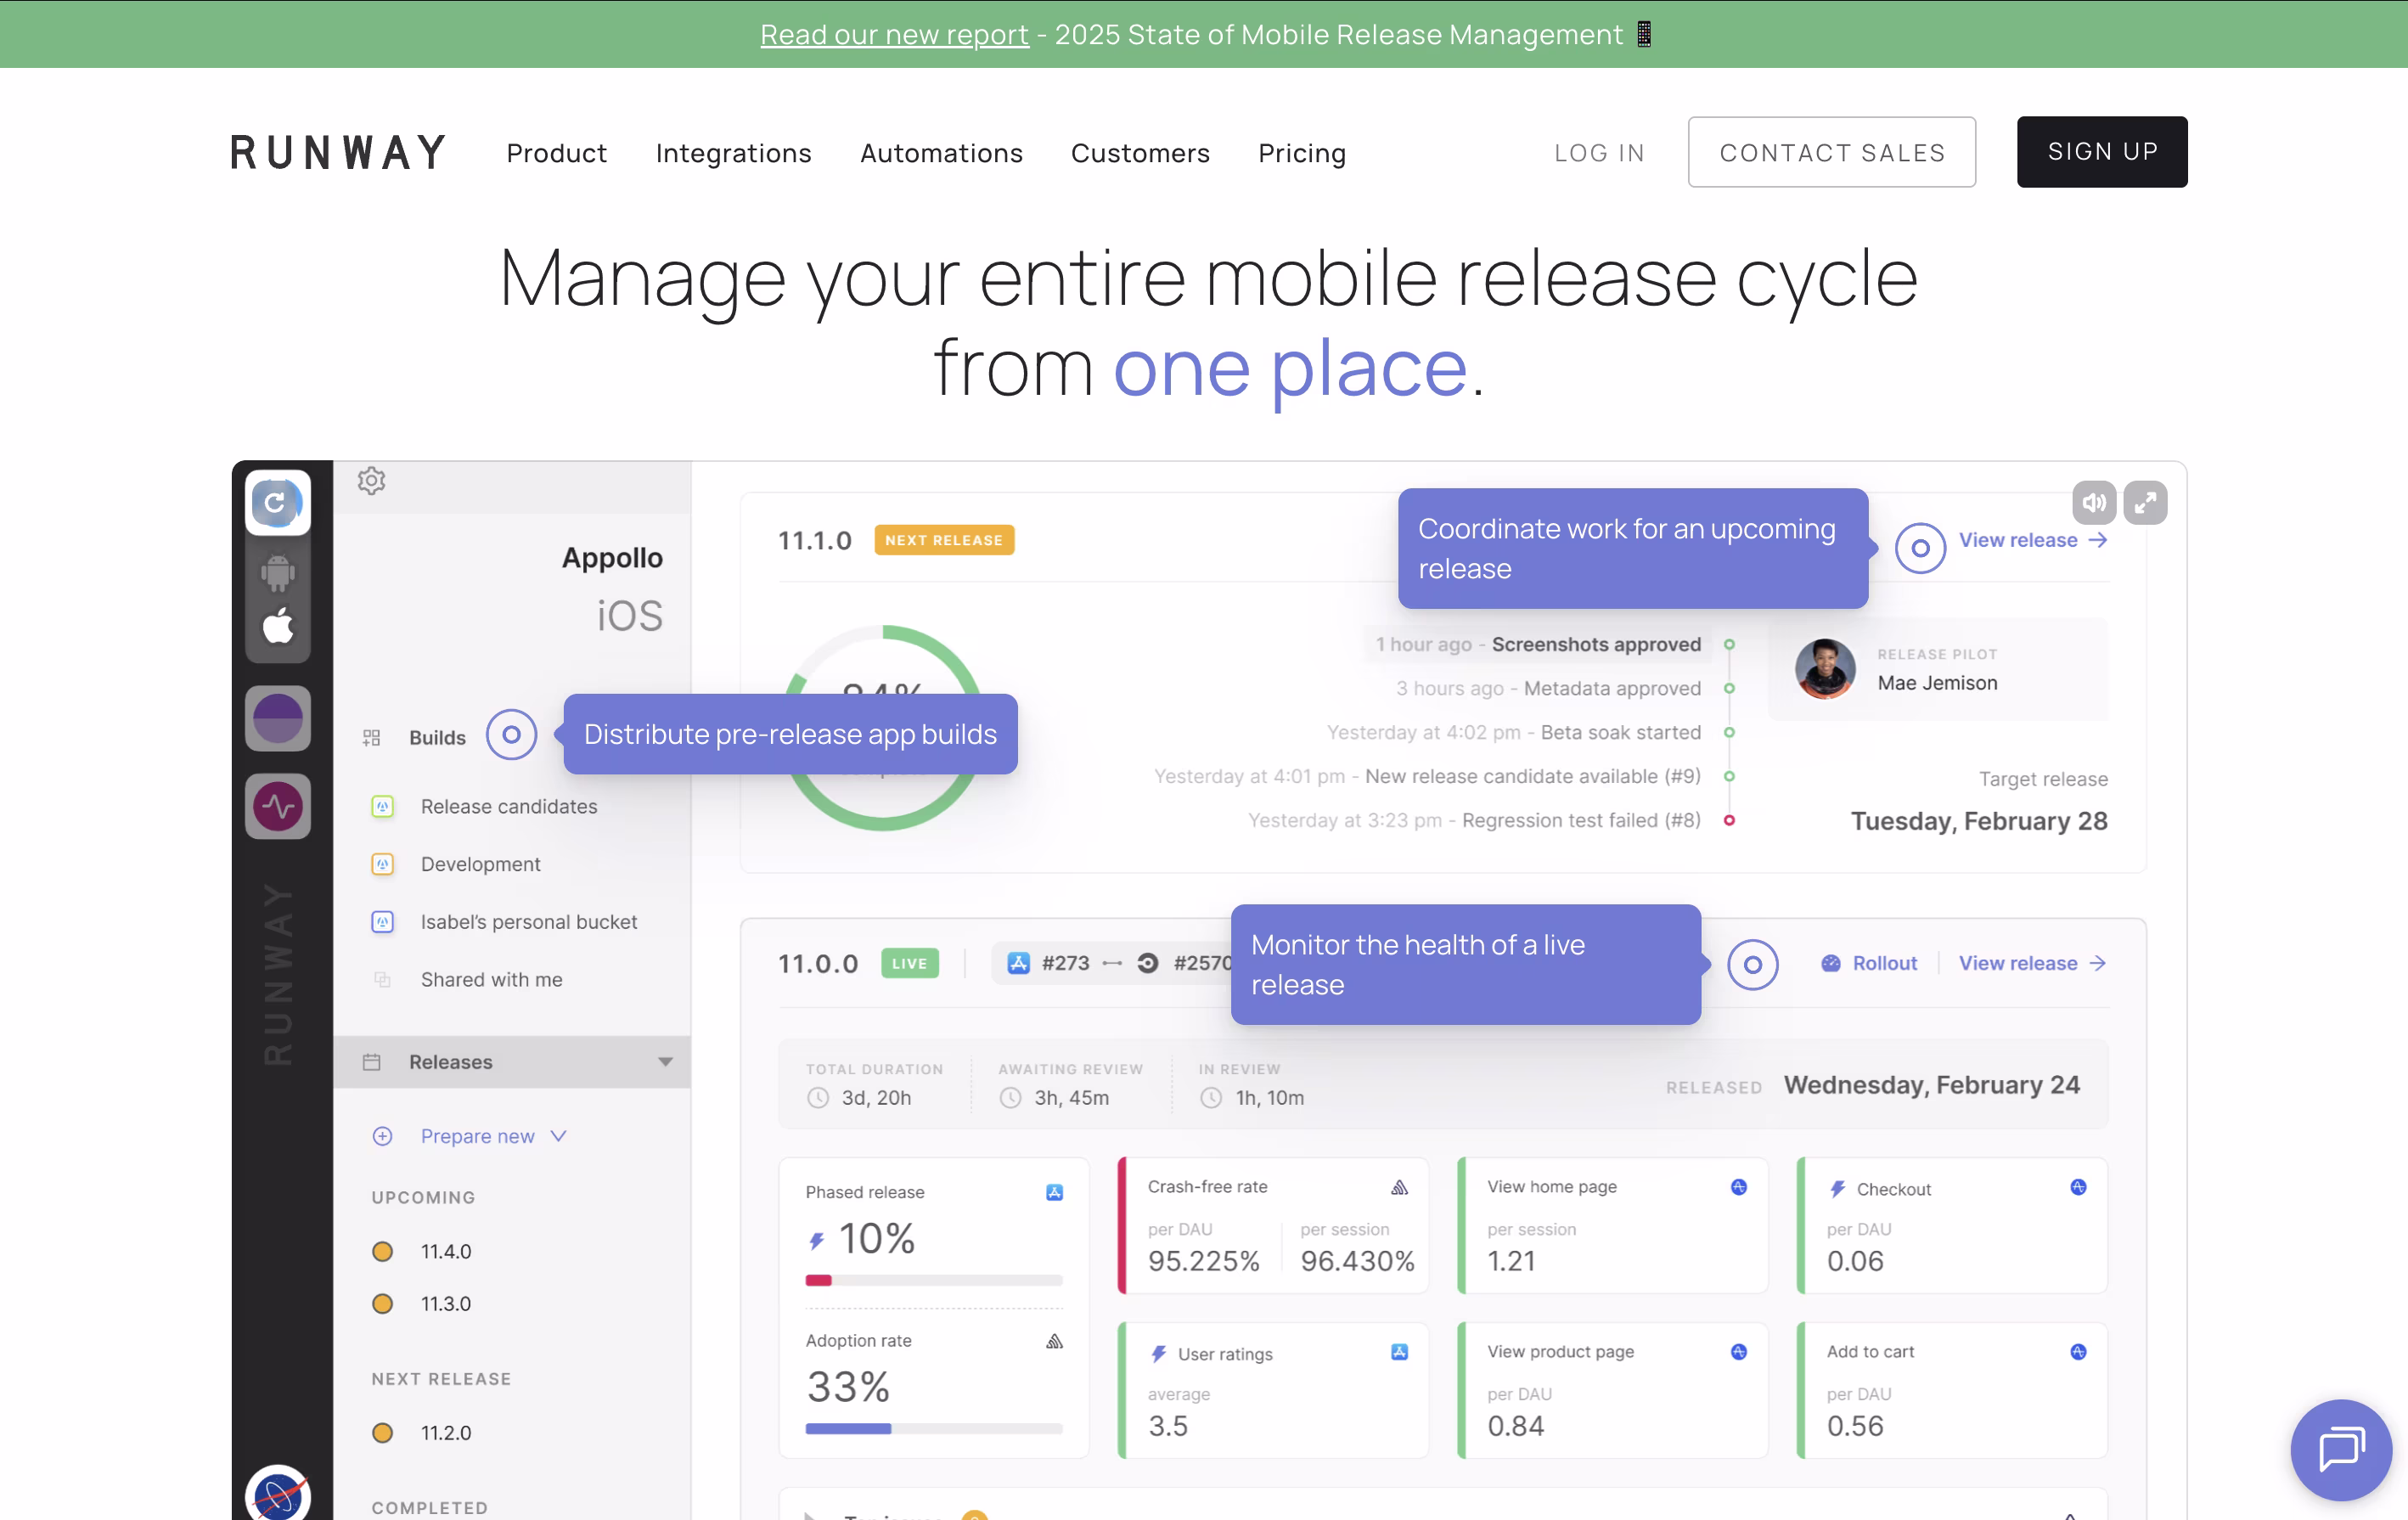Viewport: 2408px width, 1520px height.
Task: Select upcoming release 11.3.0
Action: [x=445, y=1304]
